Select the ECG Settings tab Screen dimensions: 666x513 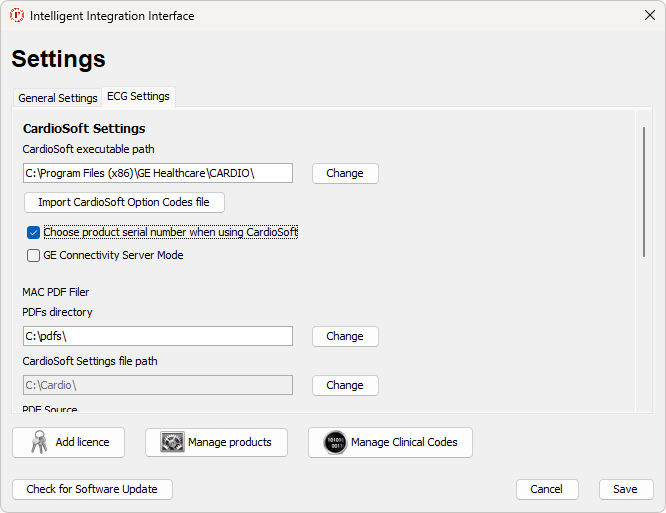coord(138,96)
